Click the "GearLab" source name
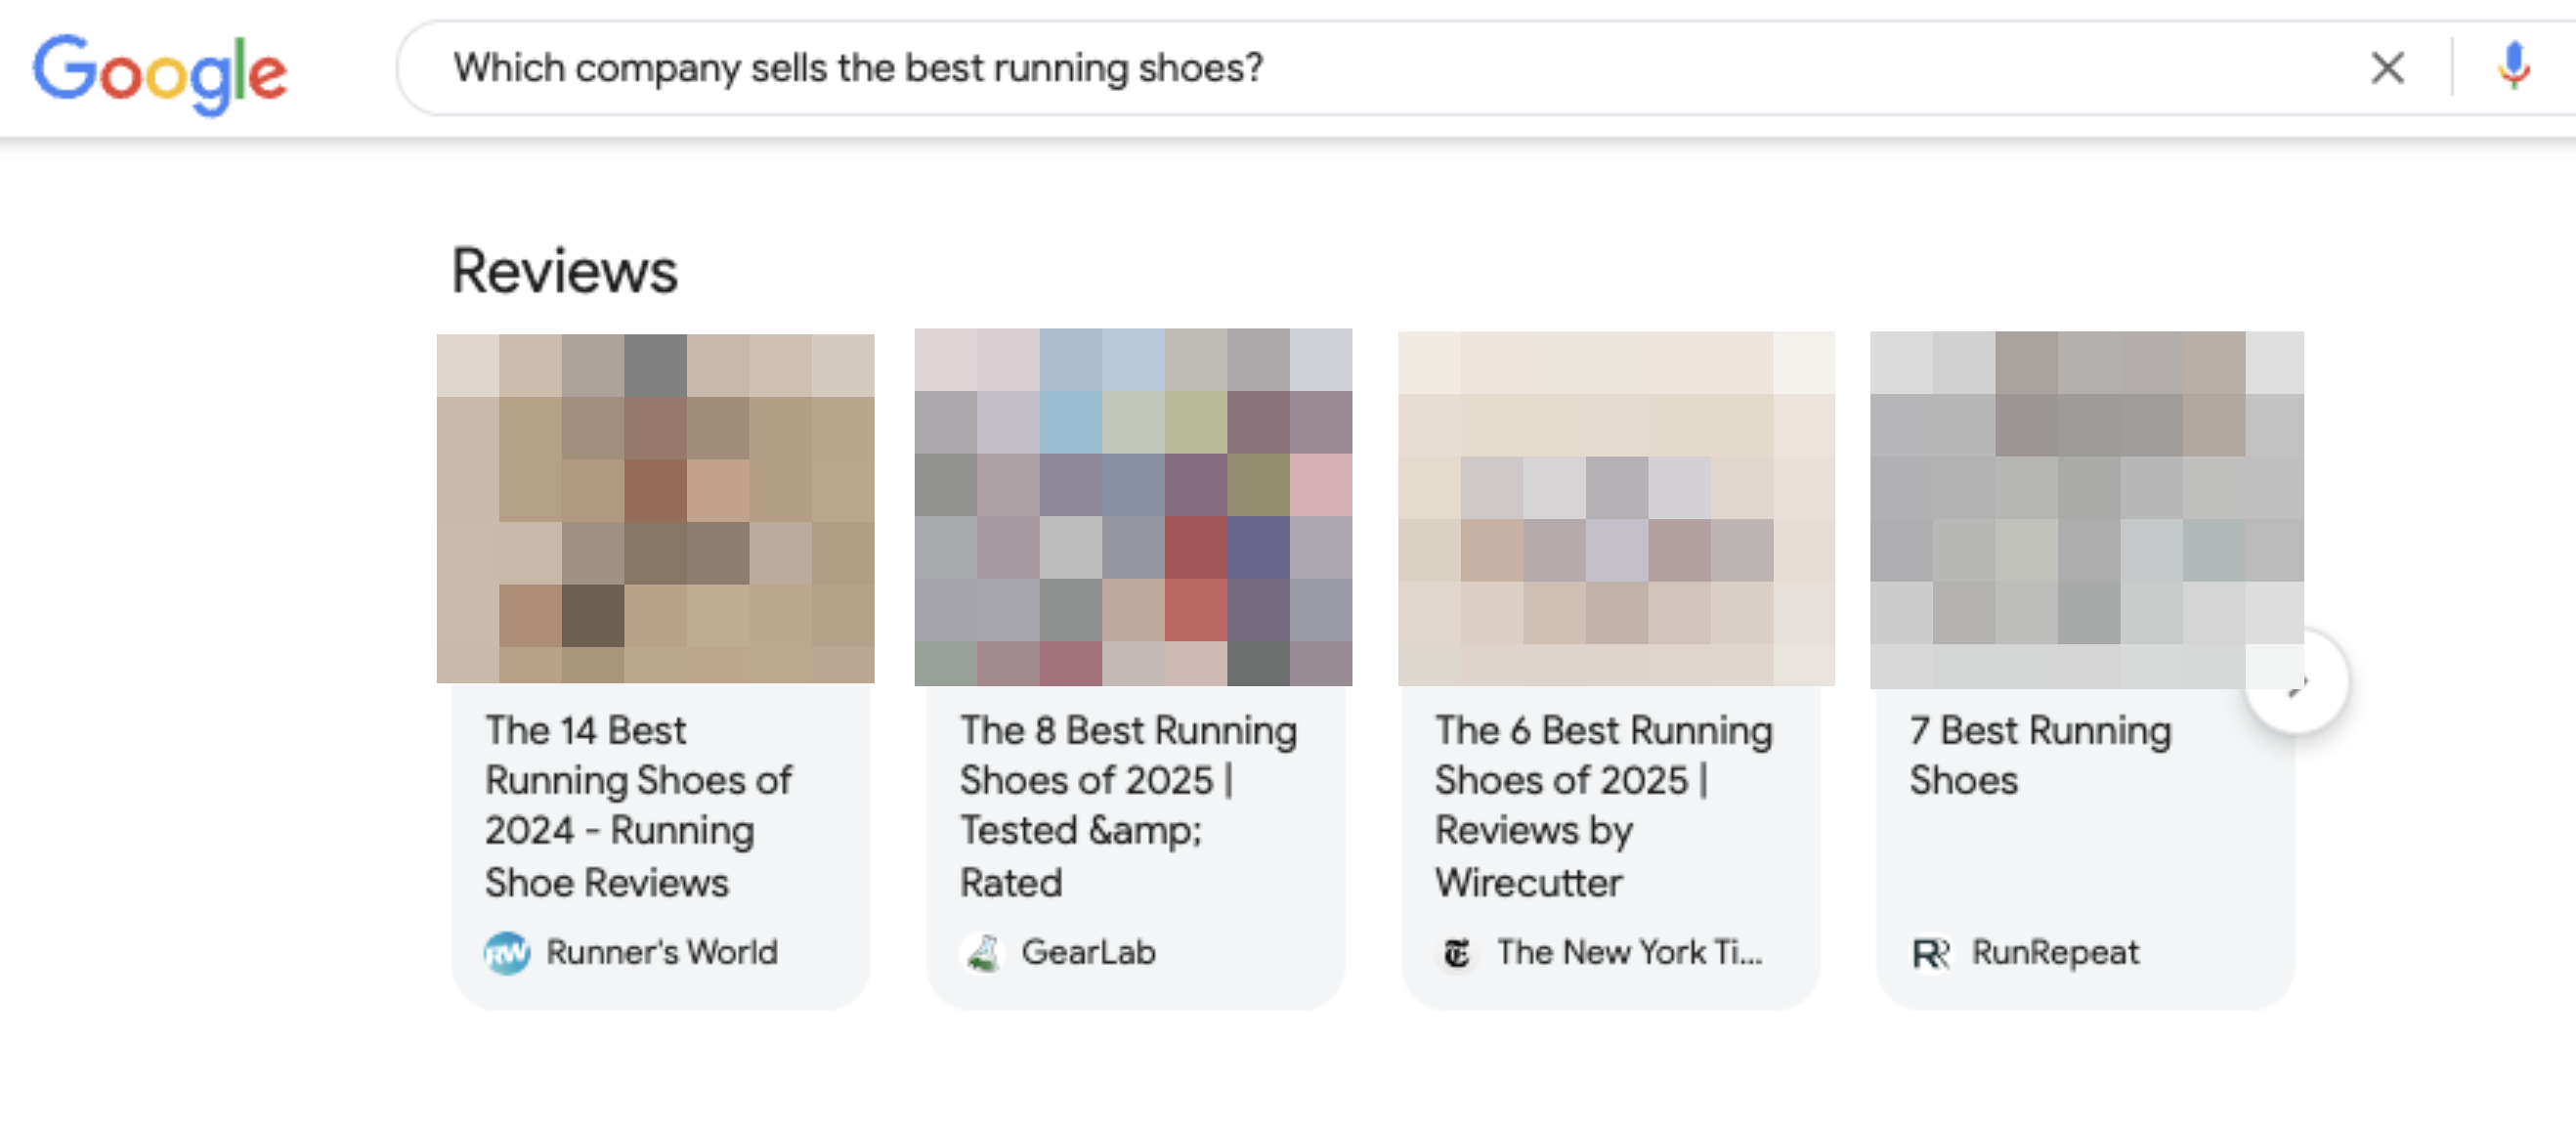This screenshot has height=1132, width=2576. [1088, 953]
